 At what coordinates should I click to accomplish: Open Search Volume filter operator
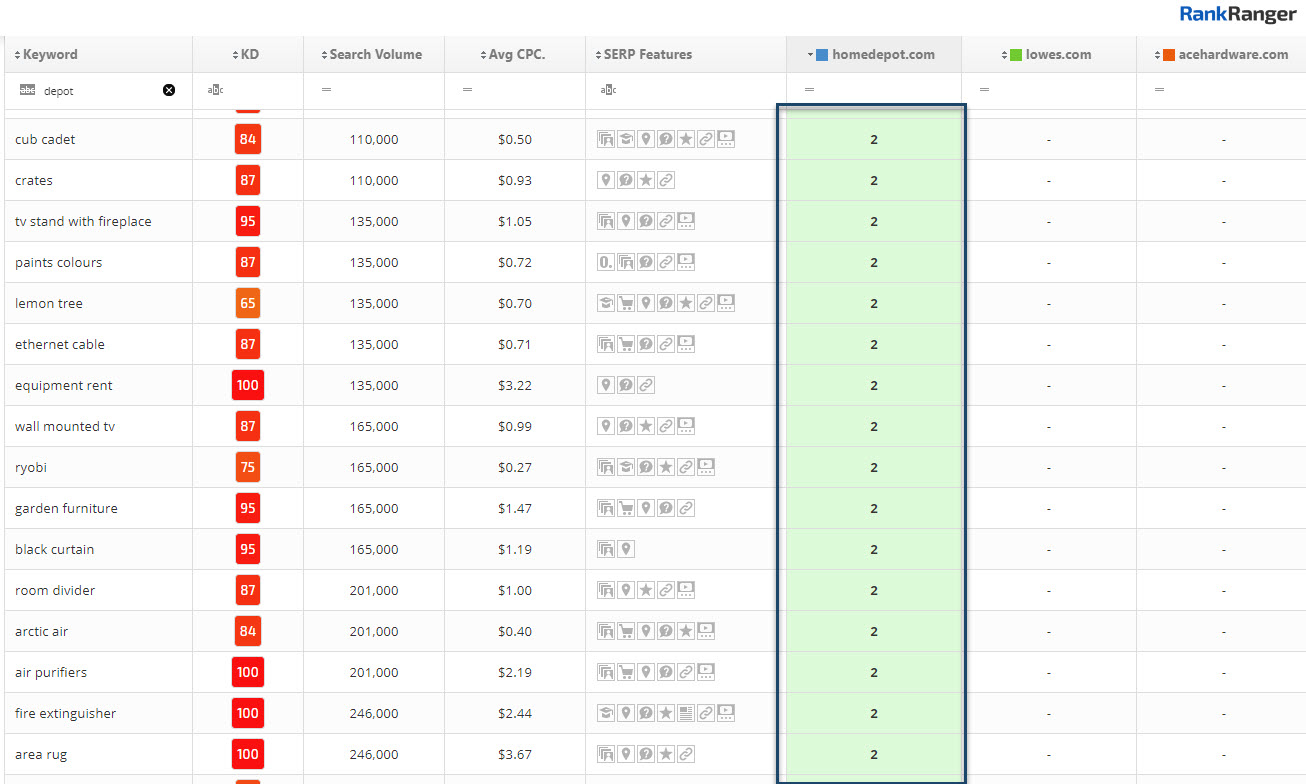[x=326, y=90]
